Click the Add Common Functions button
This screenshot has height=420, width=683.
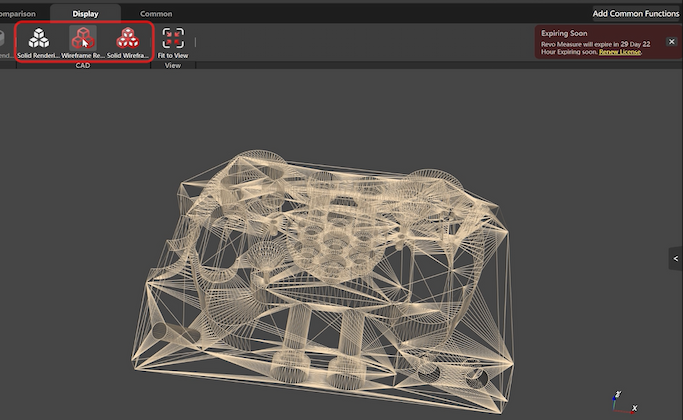click(634, 14)
